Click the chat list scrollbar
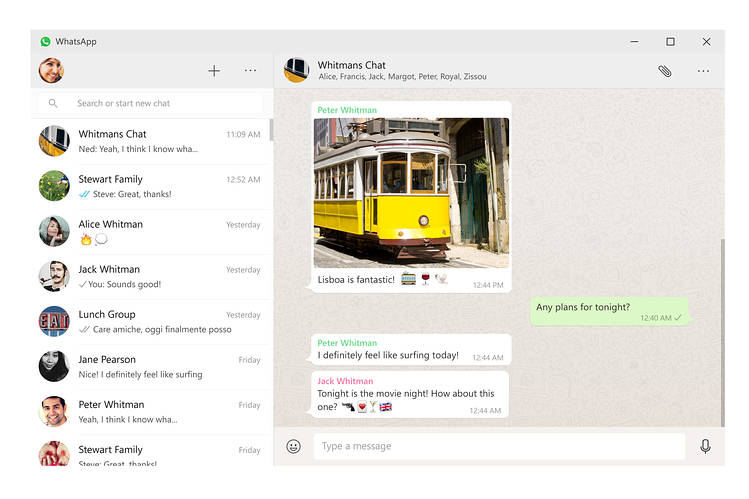The width and height of the screenshot is (749, 499). tap(271, 131)
